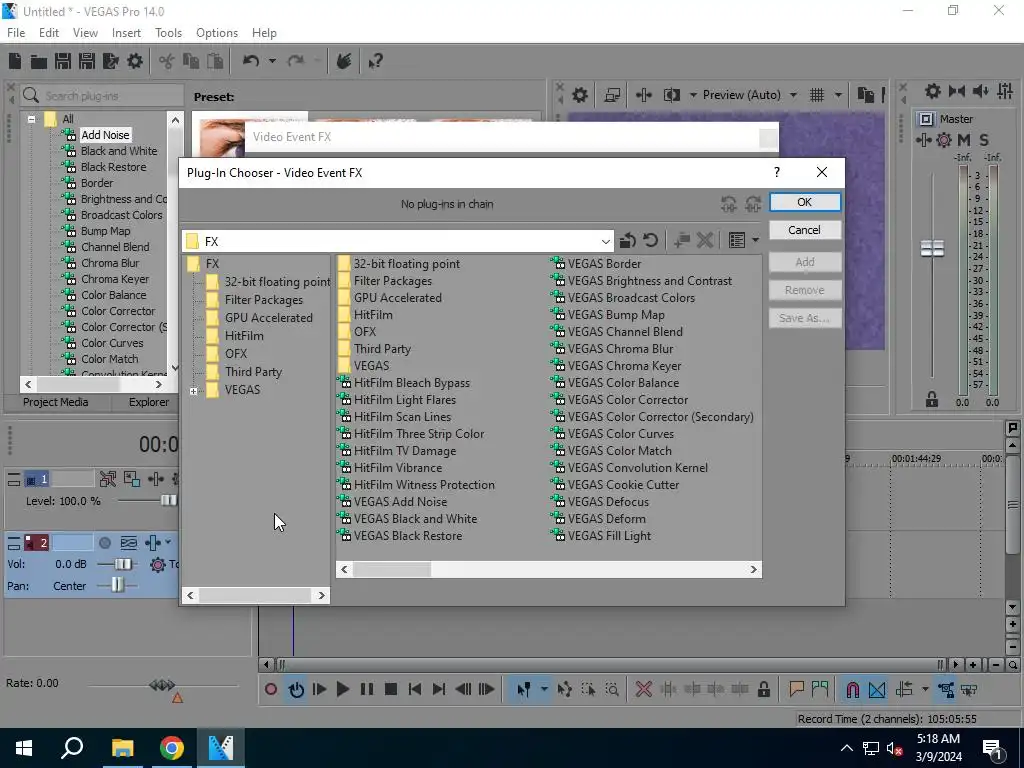1024x768 pixels.
Task: Open Project Properties gear in main toolbar
Action: point(135,61)
